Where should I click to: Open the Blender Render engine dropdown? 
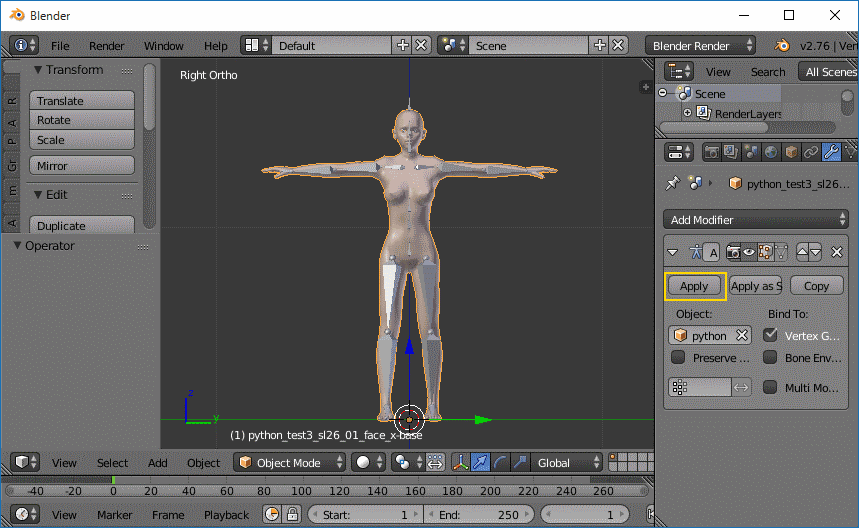(702, 46)
